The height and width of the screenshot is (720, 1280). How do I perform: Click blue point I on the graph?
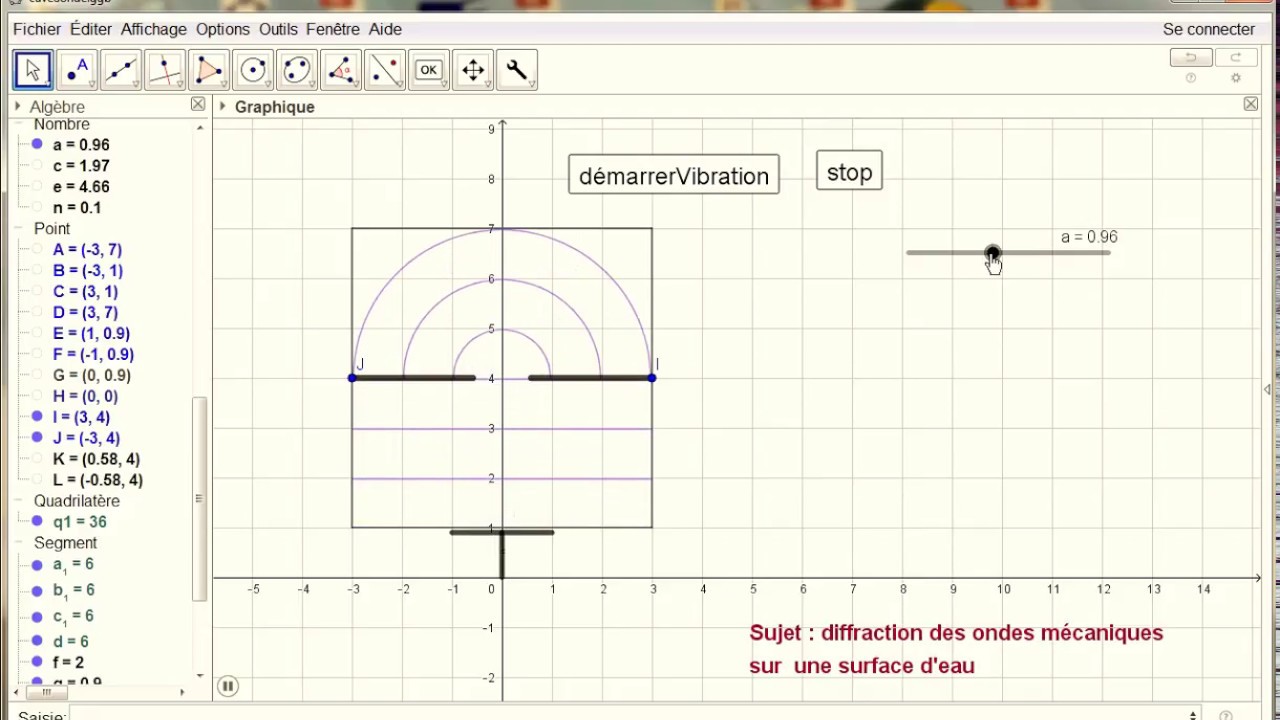[x=652, y=378]
